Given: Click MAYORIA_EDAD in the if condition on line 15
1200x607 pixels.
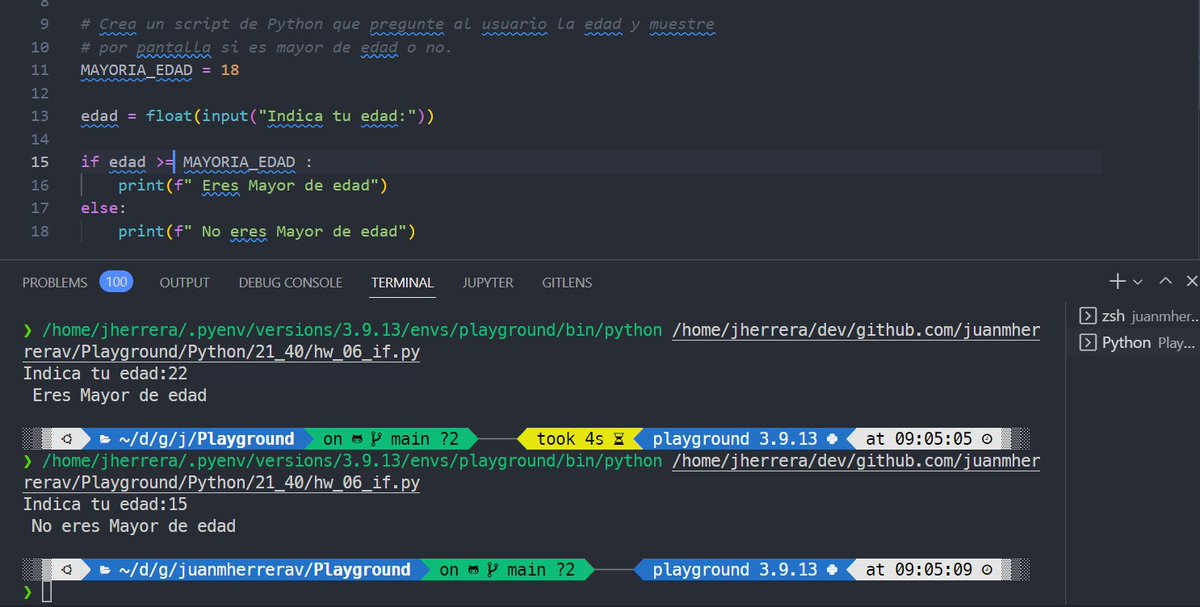Looking at the screenshot, I should 239,162.
